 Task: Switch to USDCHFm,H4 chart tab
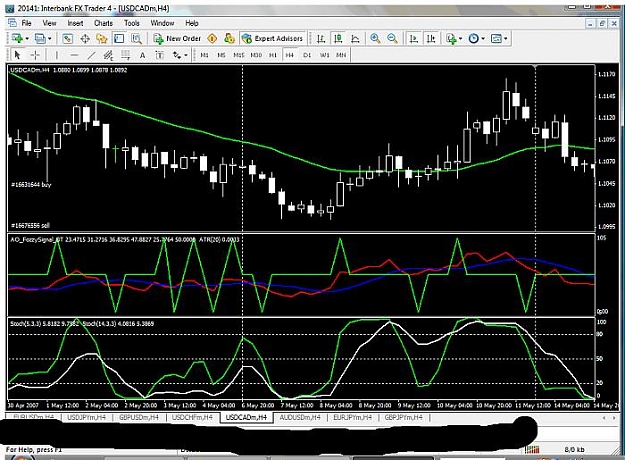click(192, 417)
